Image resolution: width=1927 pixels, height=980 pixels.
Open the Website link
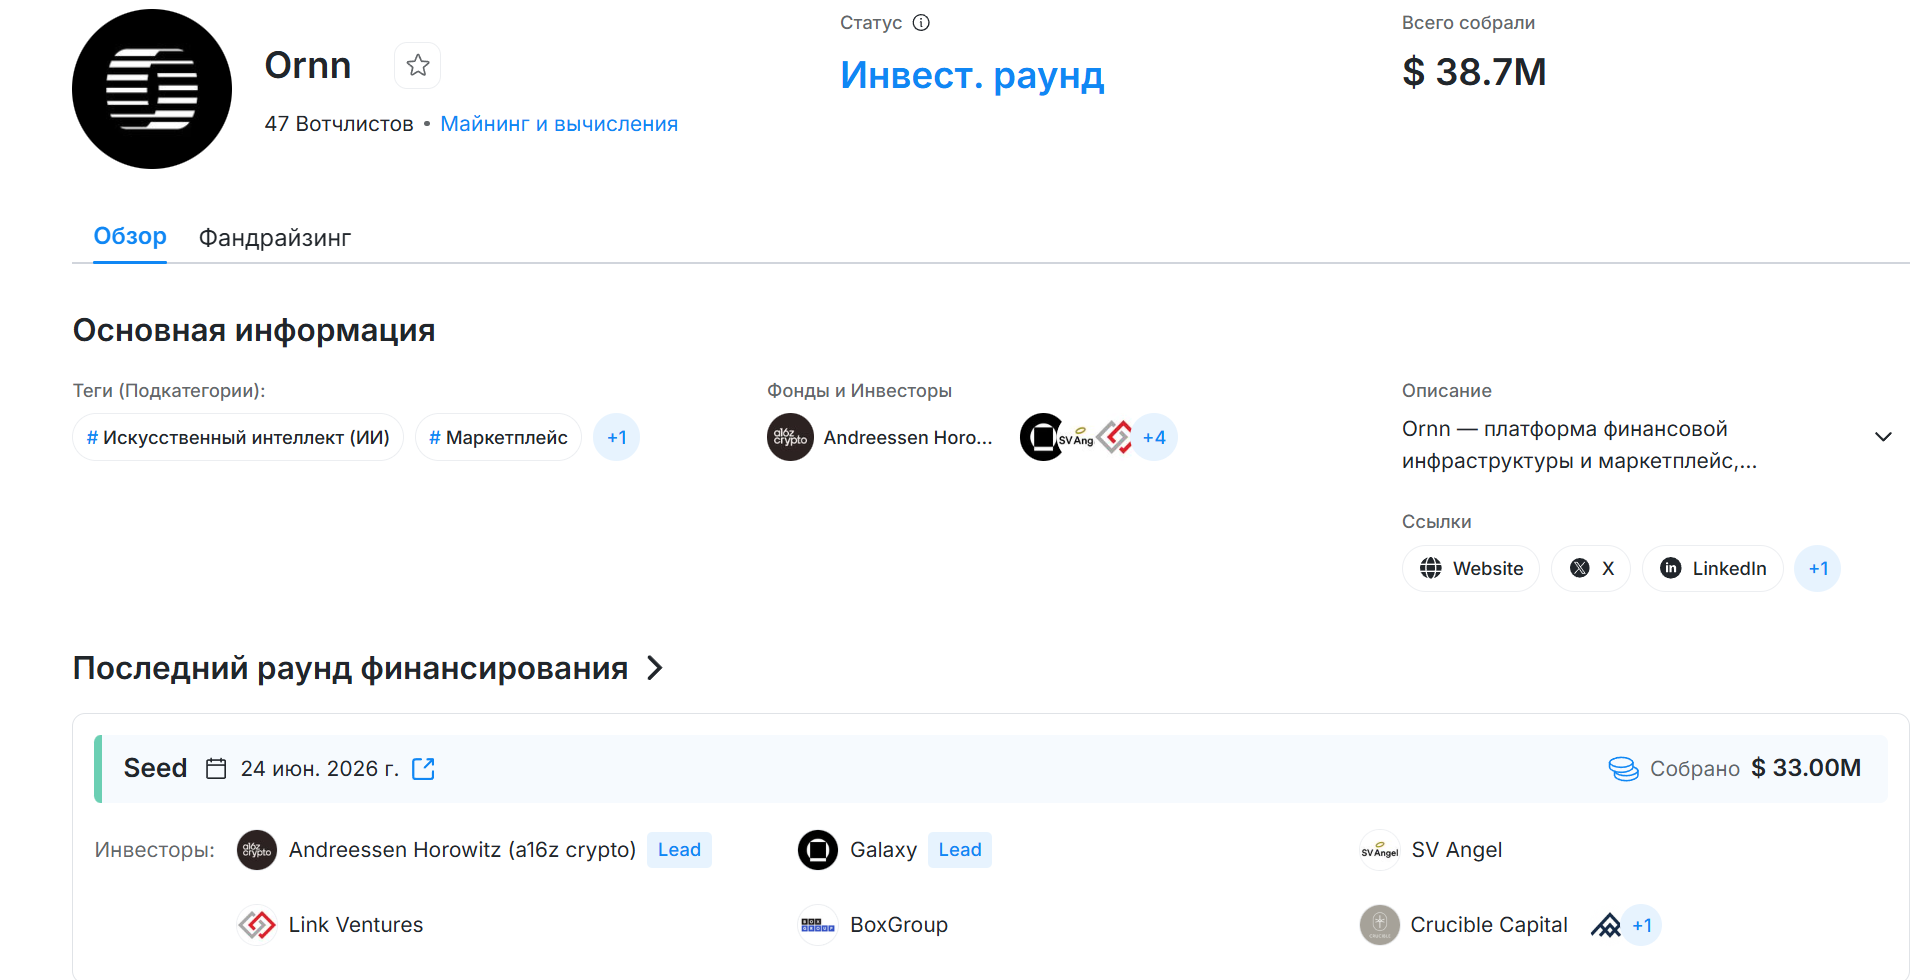coord(1471,568)
